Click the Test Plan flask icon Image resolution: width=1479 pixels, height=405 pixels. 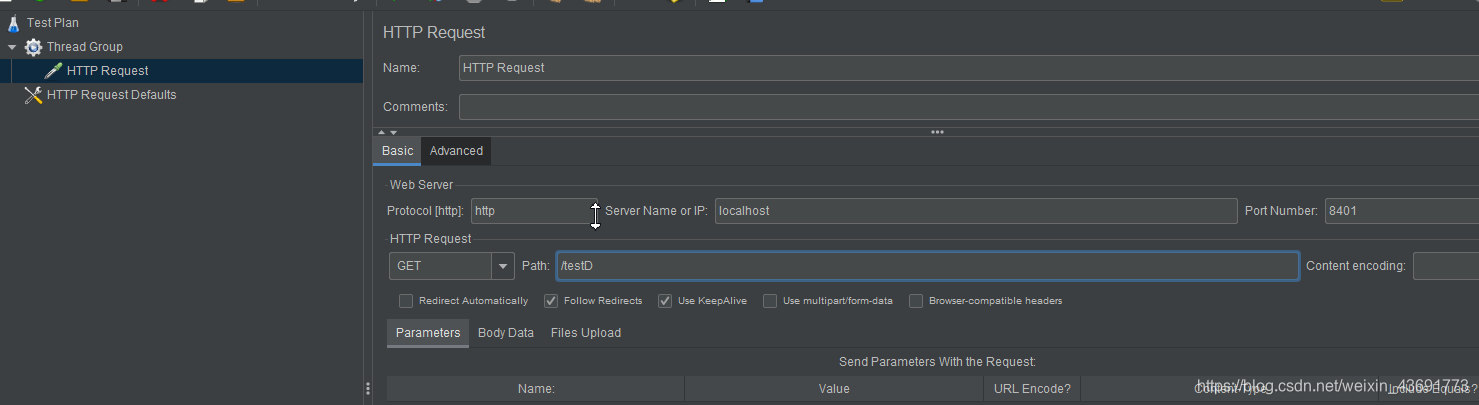click(14, 22)
